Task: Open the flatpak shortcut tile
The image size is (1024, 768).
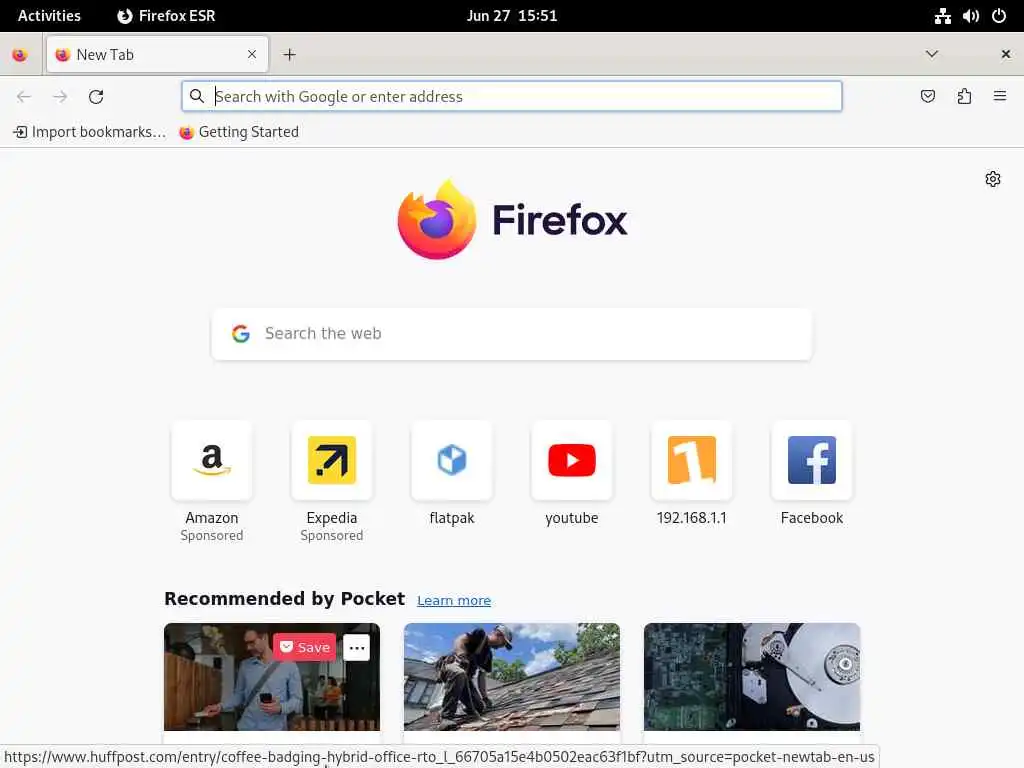Action: [452, 460]
